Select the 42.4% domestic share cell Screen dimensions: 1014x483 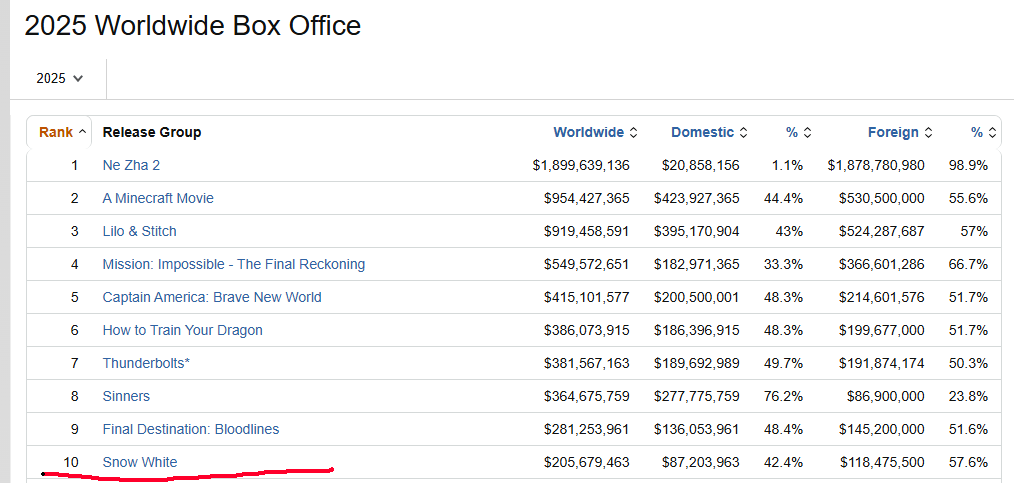tap(783, 462)
